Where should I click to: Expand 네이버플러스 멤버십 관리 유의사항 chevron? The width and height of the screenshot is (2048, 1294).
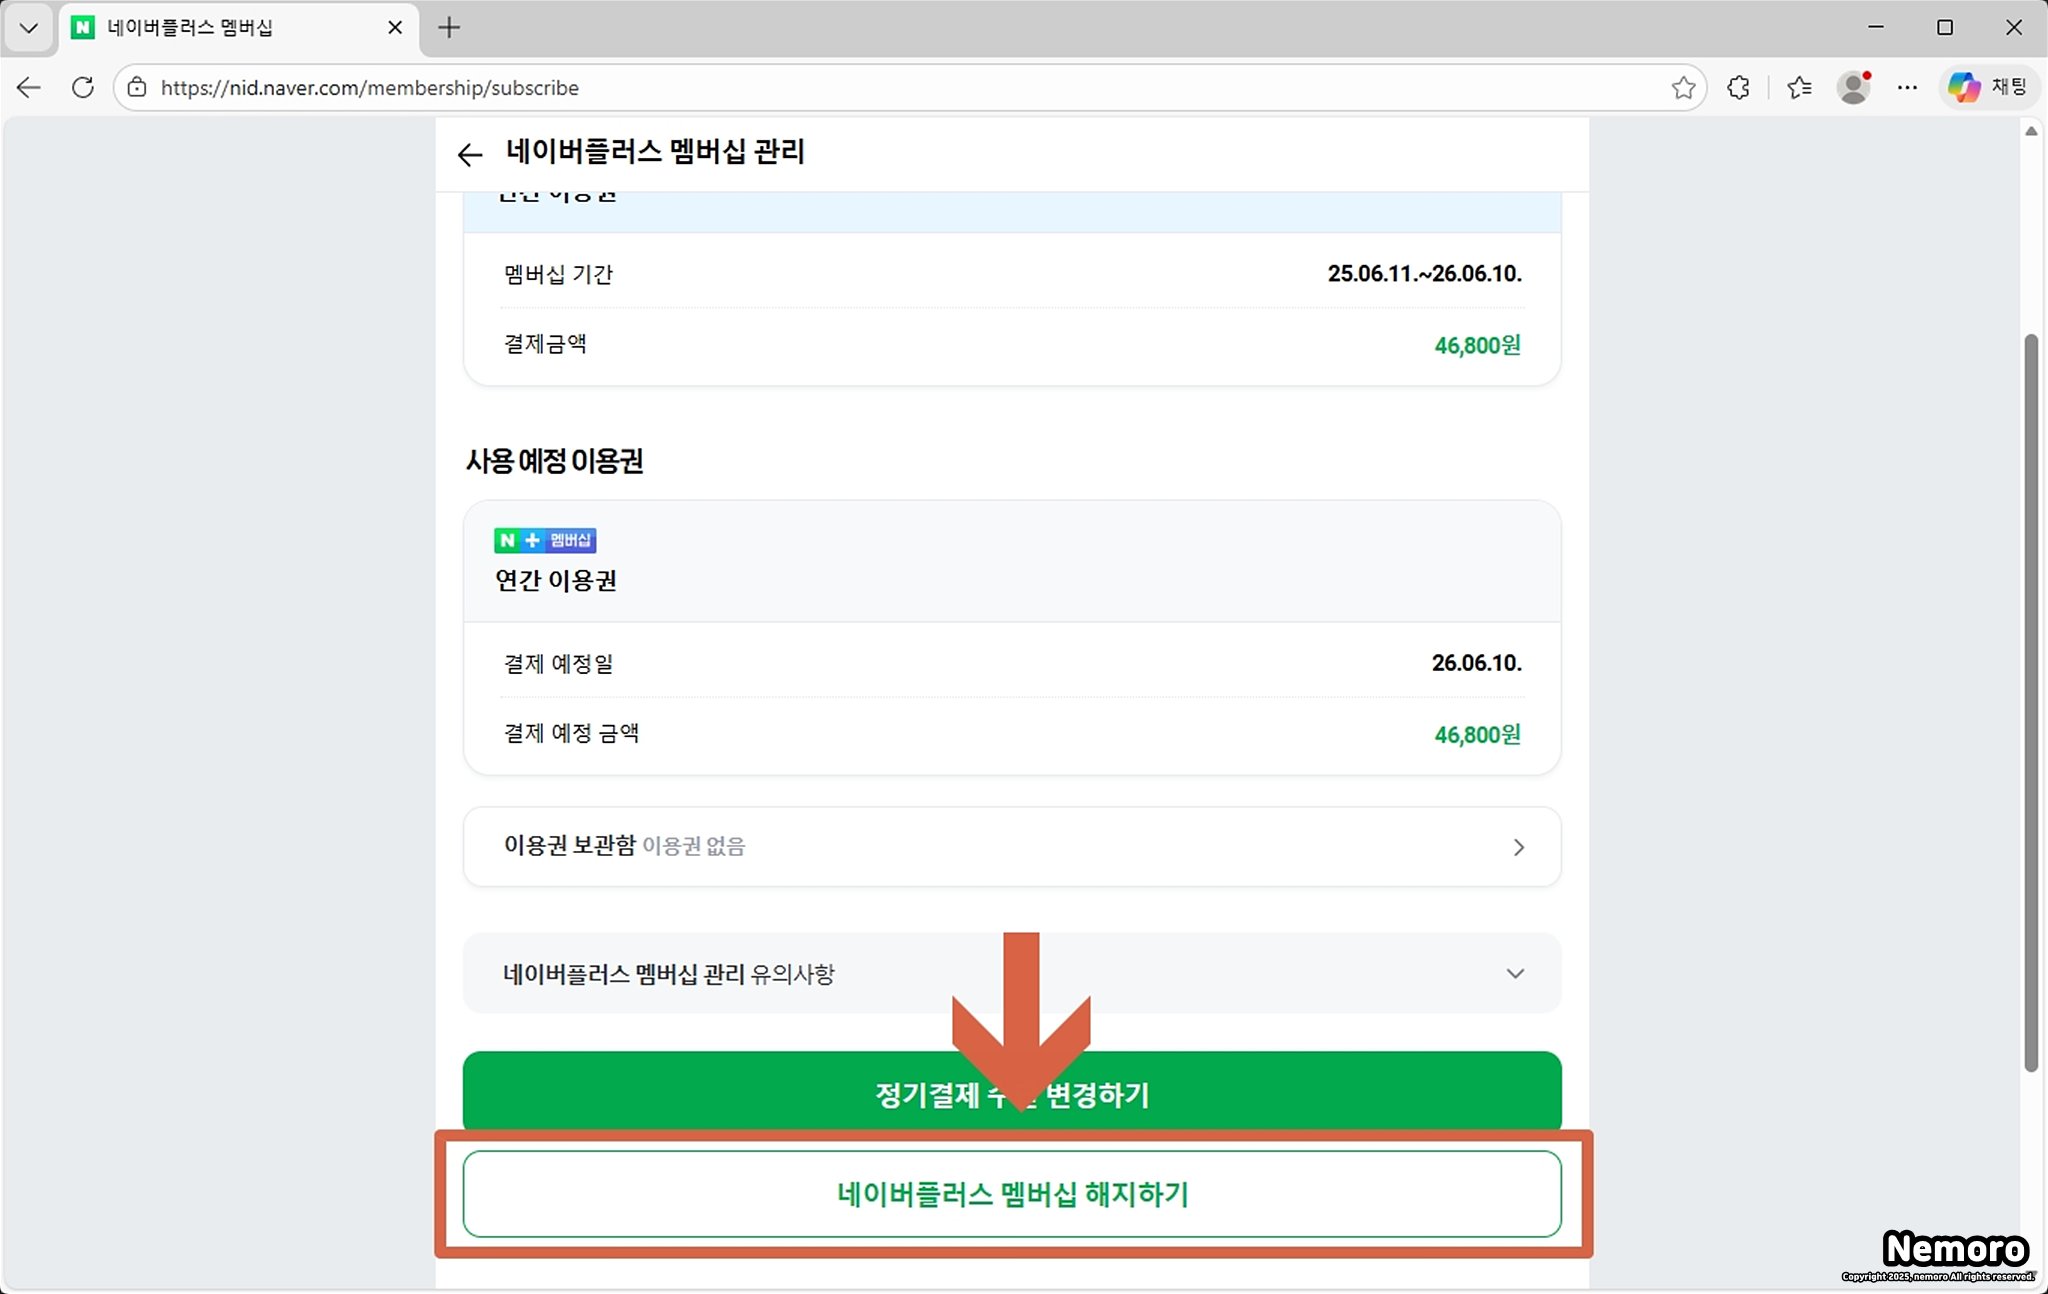pos(1515,973)
